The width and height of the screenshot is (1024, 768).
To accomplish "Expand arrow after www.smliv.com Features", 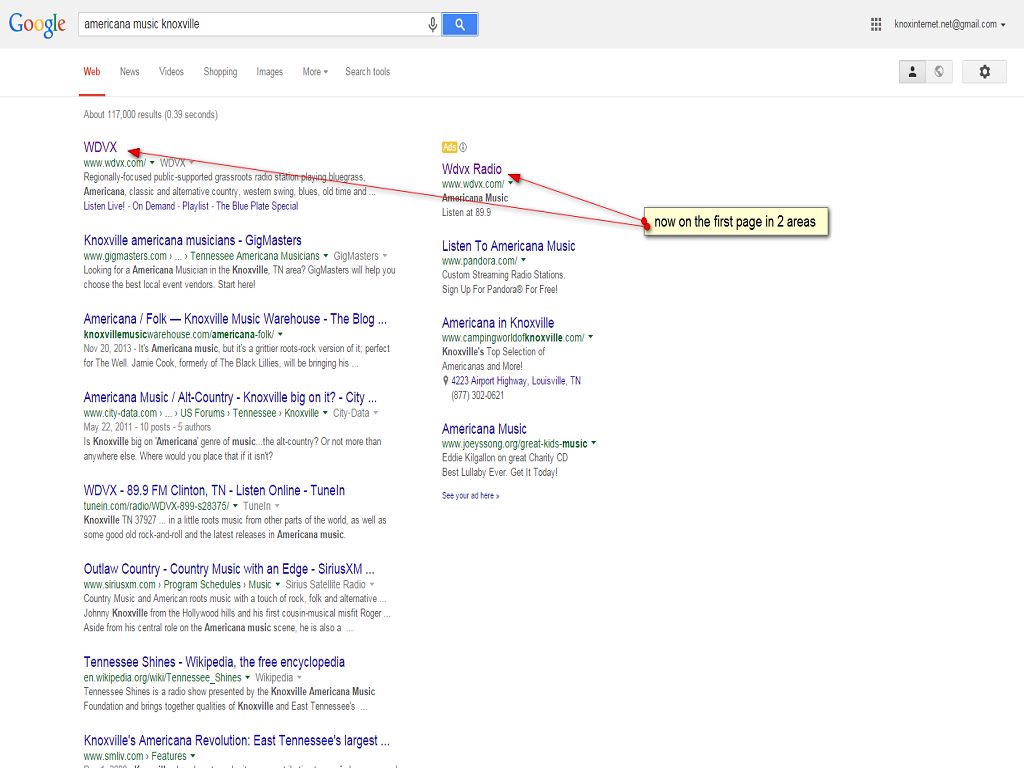I will 193,756.
